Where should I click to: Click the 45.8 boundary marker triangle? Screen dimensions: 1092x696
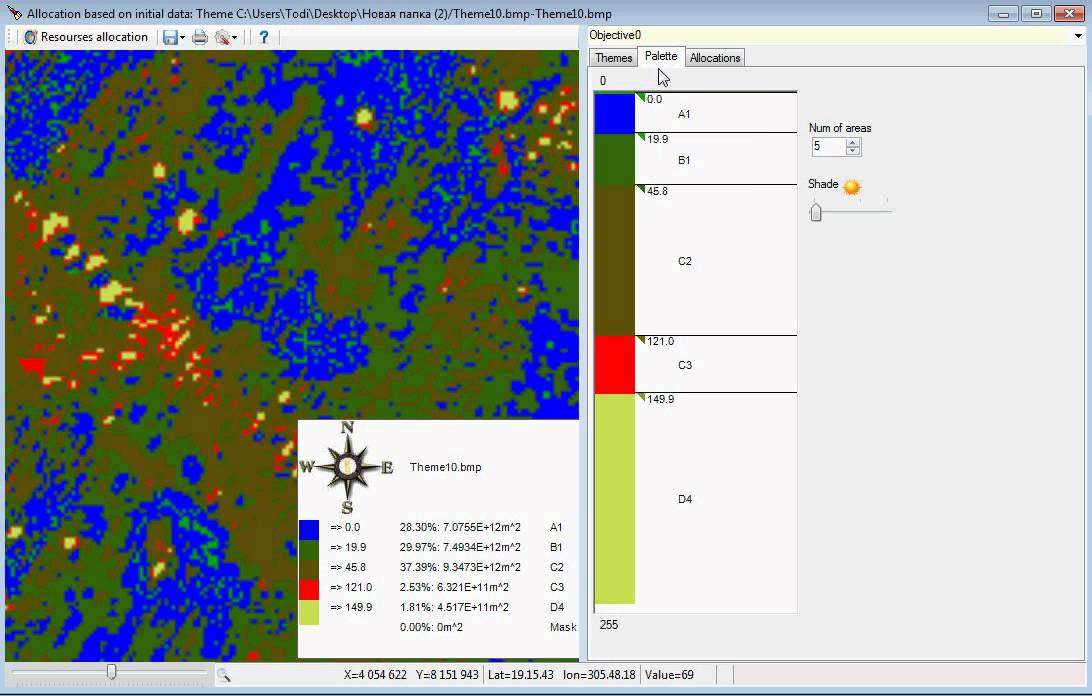coord(641,190)
